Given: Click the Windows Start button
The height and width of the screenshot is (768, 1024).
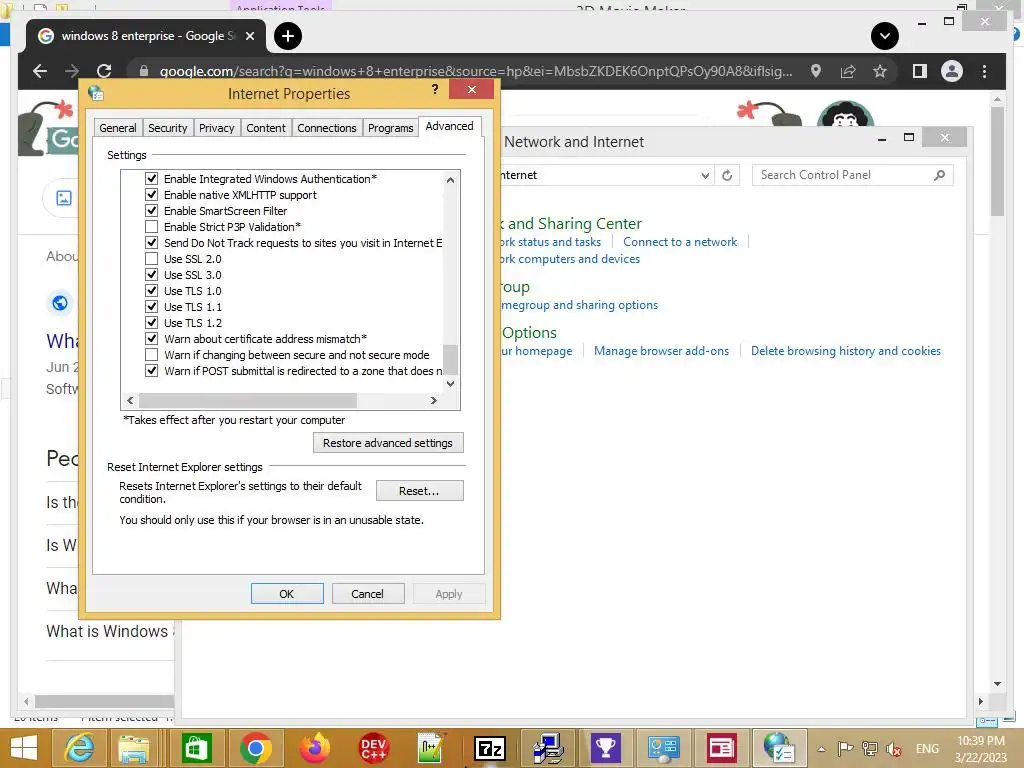Looking at the screenshot, I should 24,748.
